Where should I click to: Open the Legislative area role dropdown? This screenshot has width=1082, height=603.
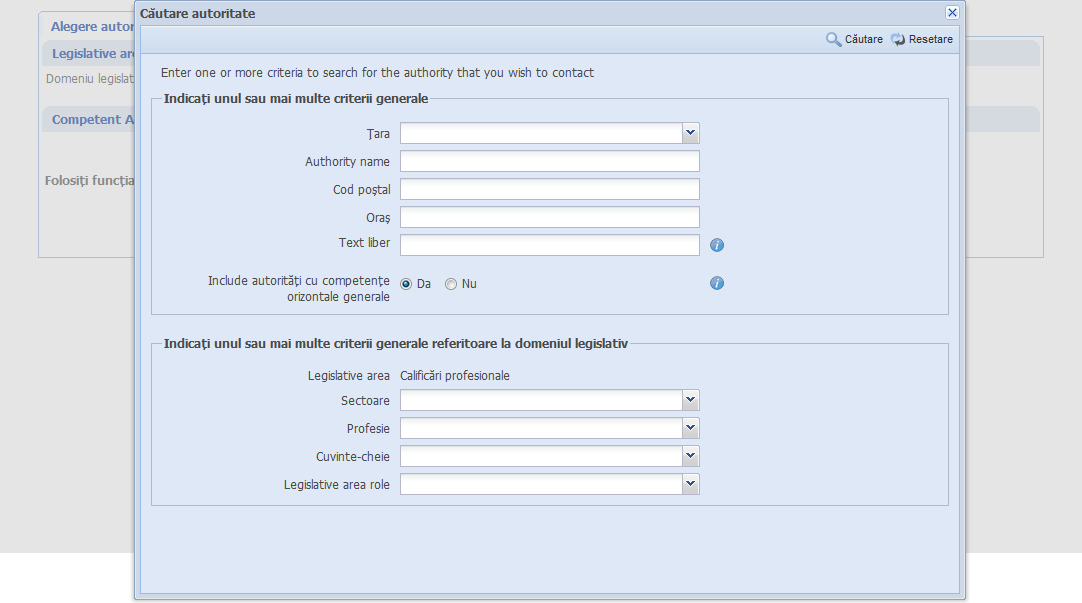coord(690,484)
